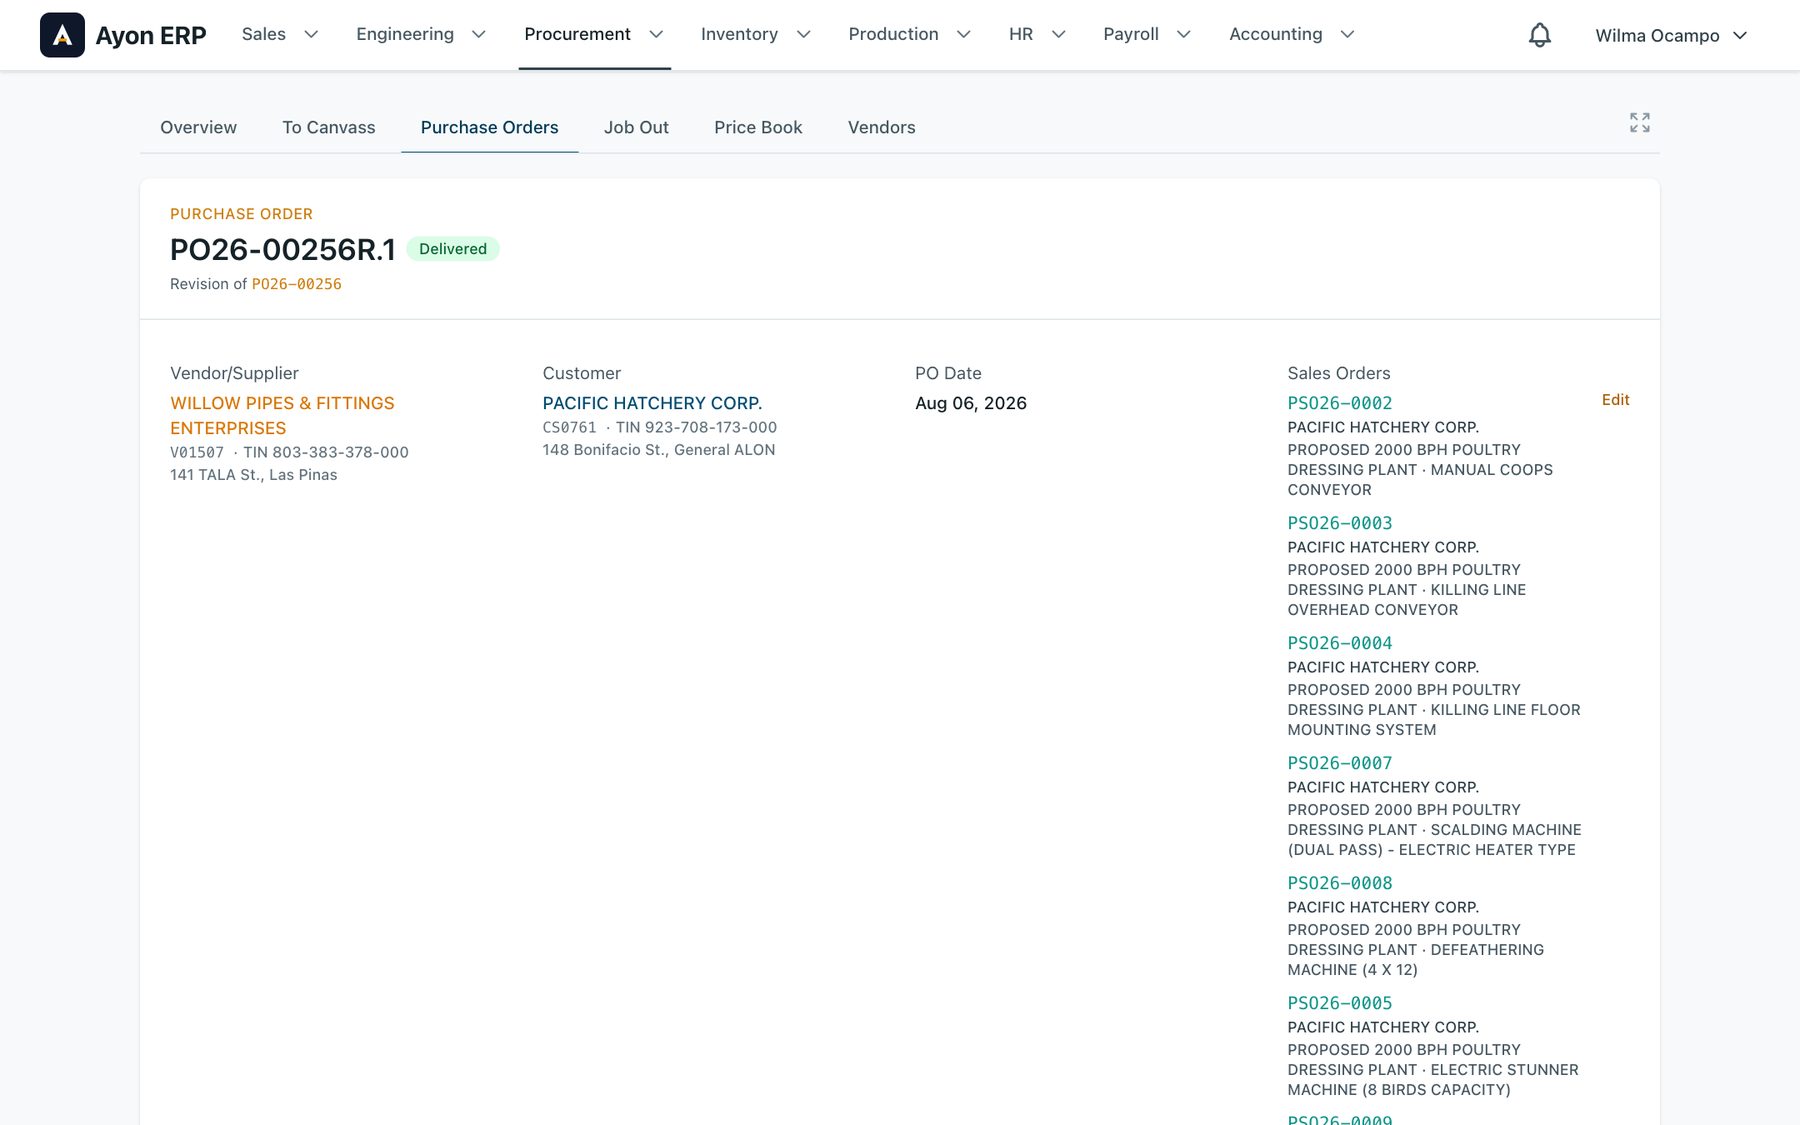Open the Production menu
The image size is (1800, 1125).
click(893, 34)
